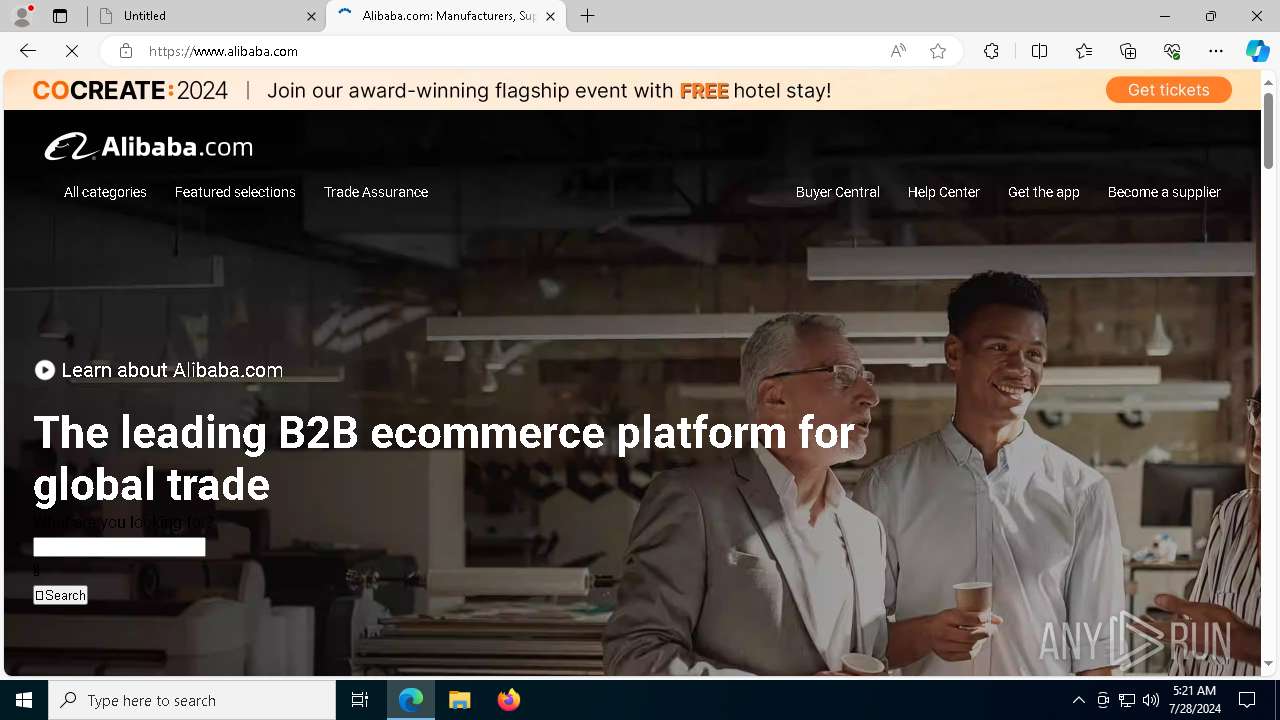Screen dimensions: 1280x720
Task: Click the address bar URL
Action: pyautogui.click(x=223, y=51)
